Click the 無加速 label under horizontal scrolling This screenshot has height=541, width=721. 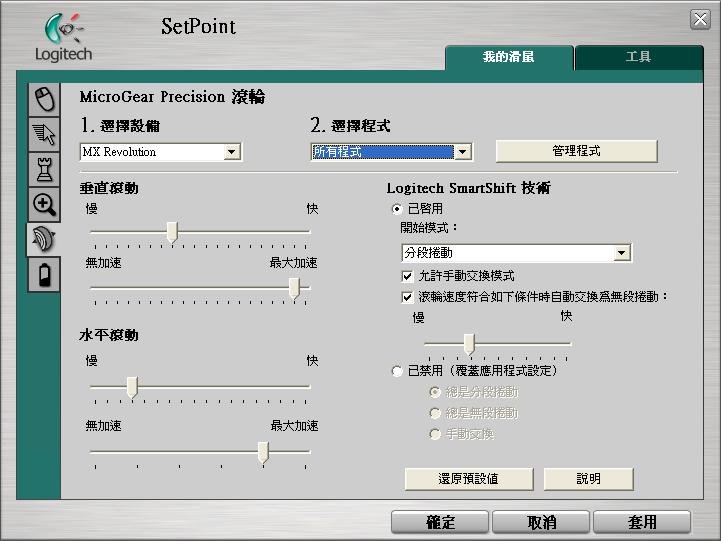point(103,426)
